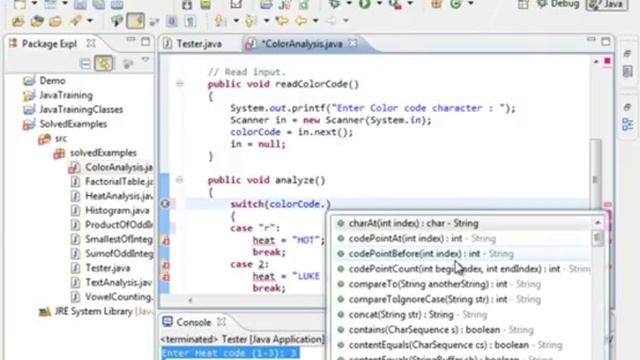Open the Next Annotation dropdown arrow
Screen dimensions: 640x360
coord(236,20)
